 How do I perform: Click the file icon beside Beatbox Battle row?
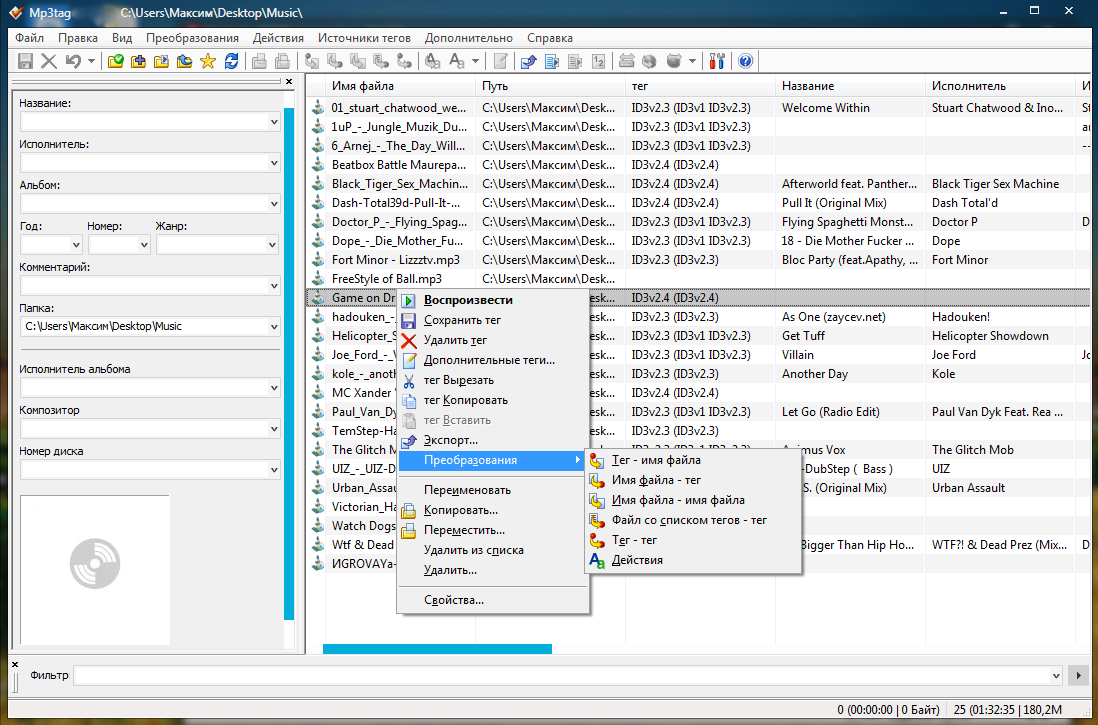(x=317, y=165)
